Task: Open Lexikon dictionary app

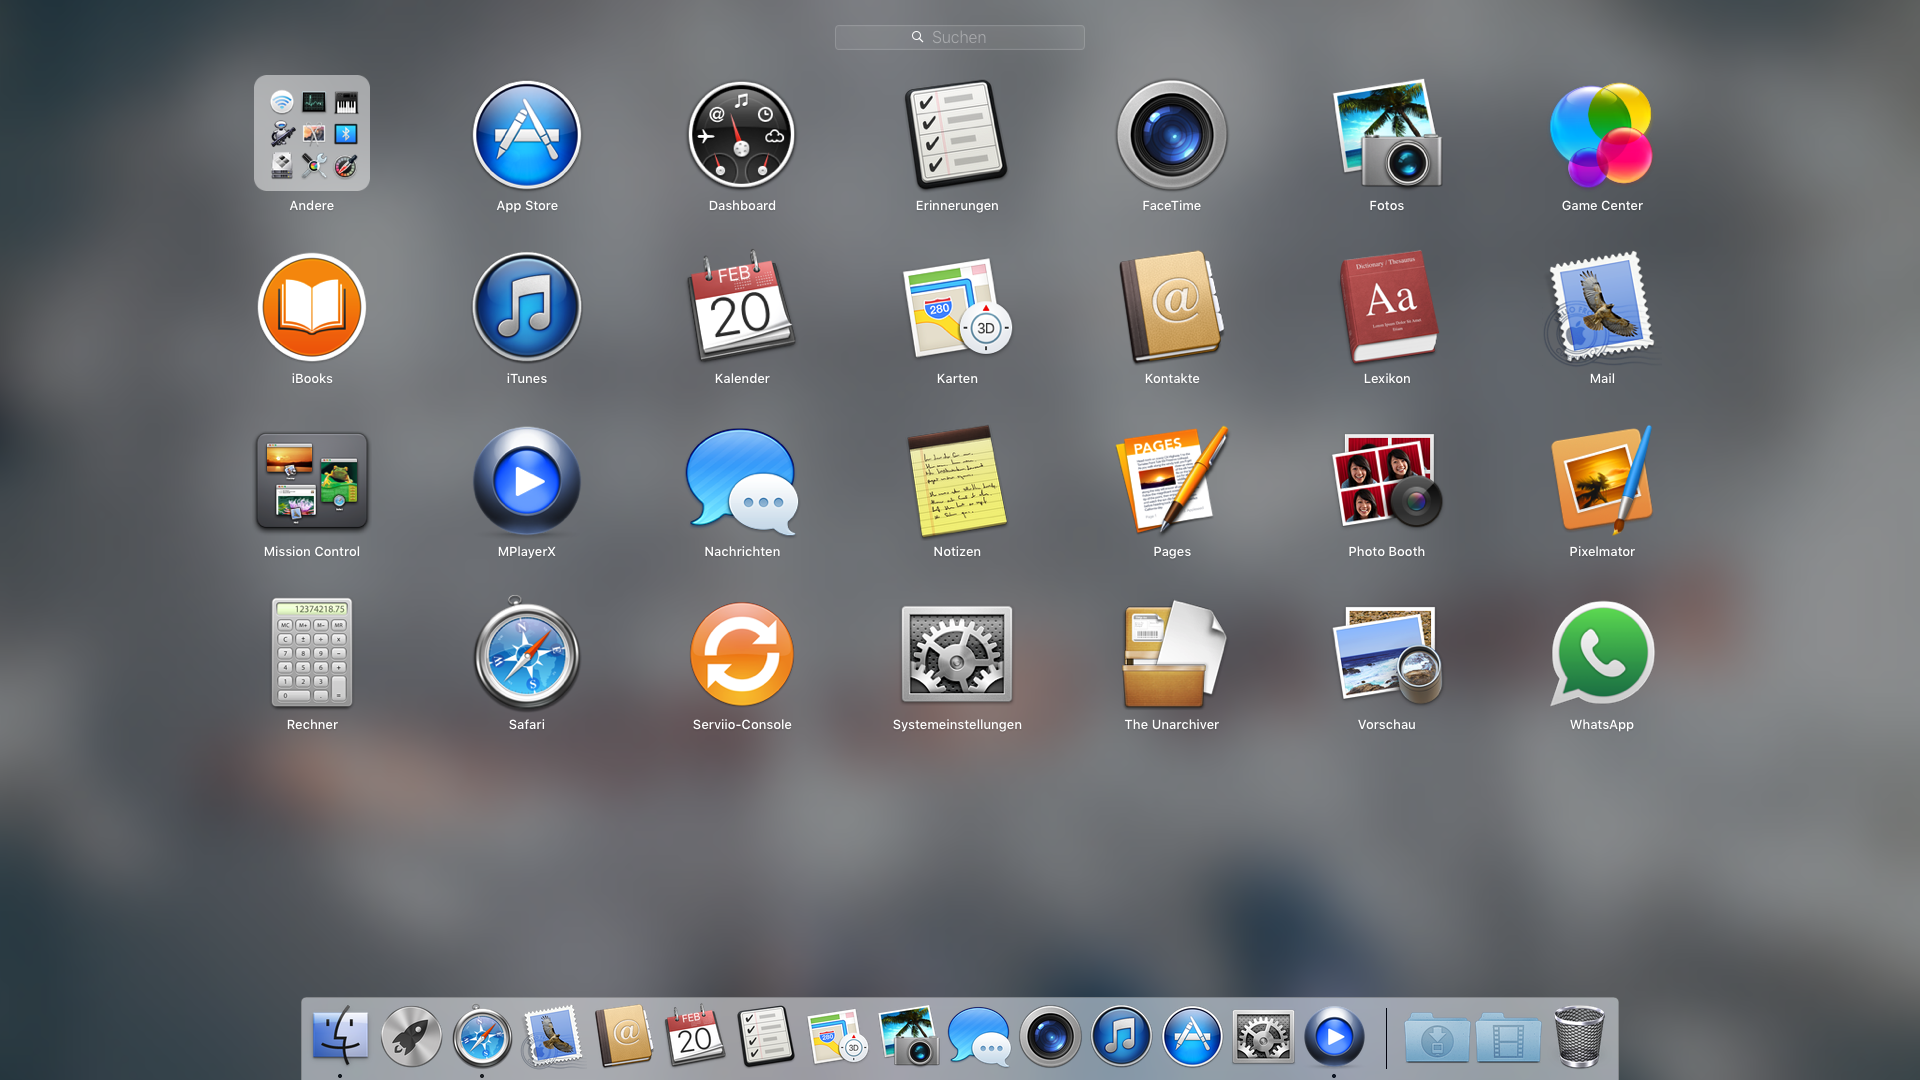Action: tap(1386, 308)
